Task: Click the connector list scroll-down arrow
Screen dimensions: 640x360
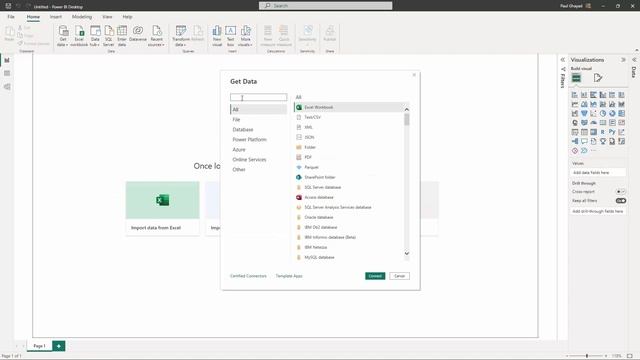Action: (x=407, y=253)
